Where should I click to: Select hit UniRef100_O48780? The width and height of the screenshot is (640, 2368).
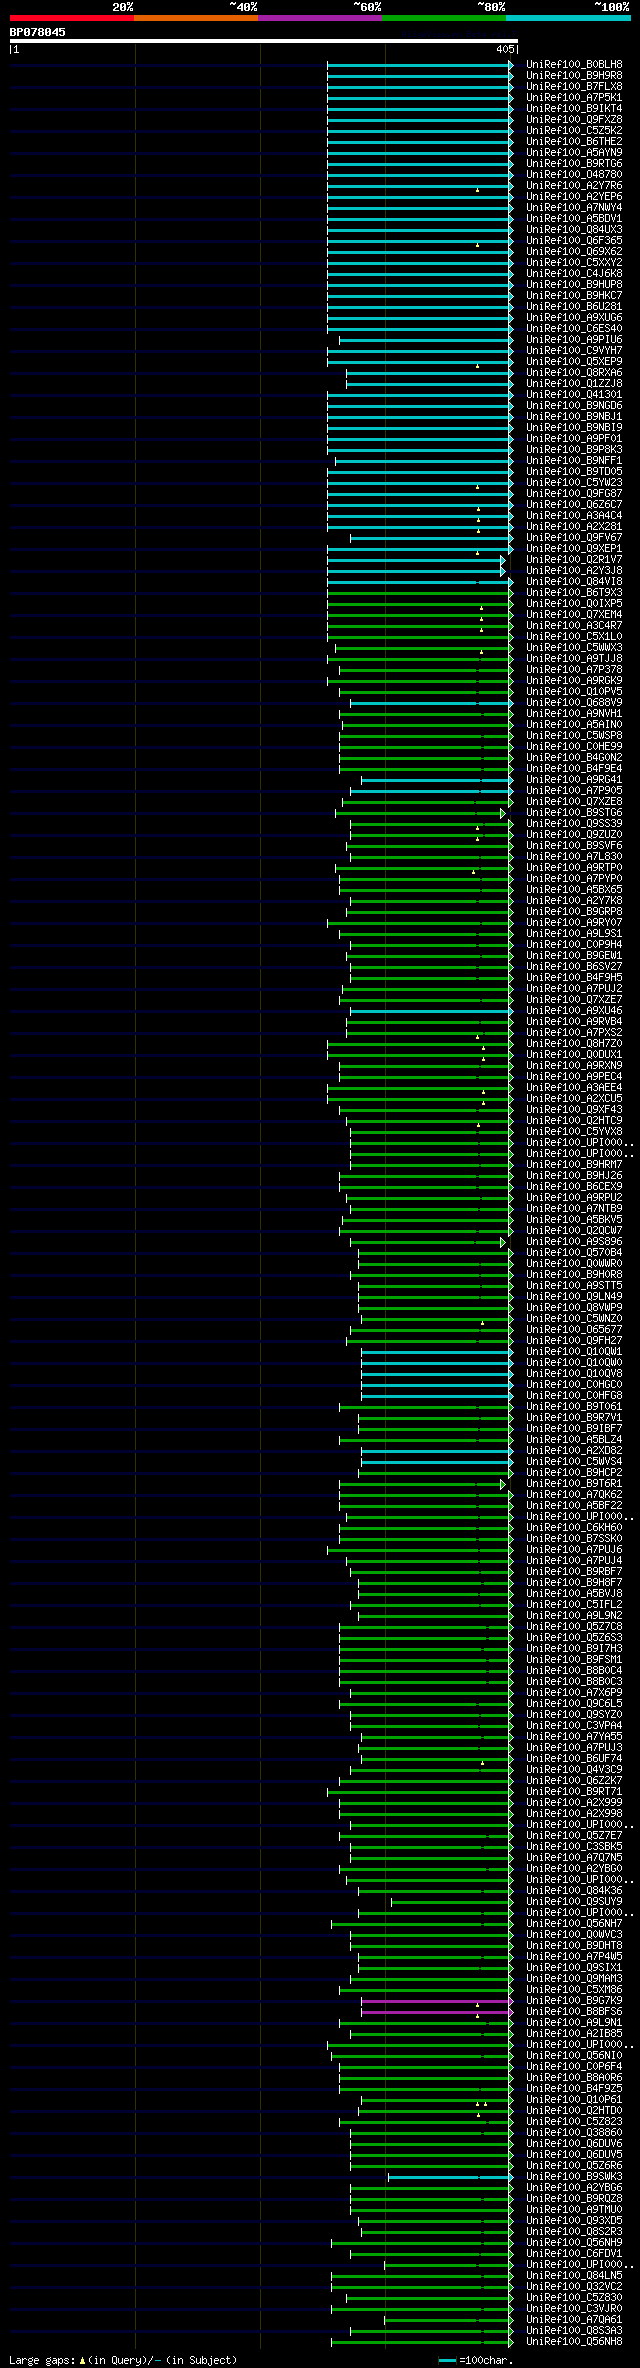pyautogui.click(x=574, y=175)
